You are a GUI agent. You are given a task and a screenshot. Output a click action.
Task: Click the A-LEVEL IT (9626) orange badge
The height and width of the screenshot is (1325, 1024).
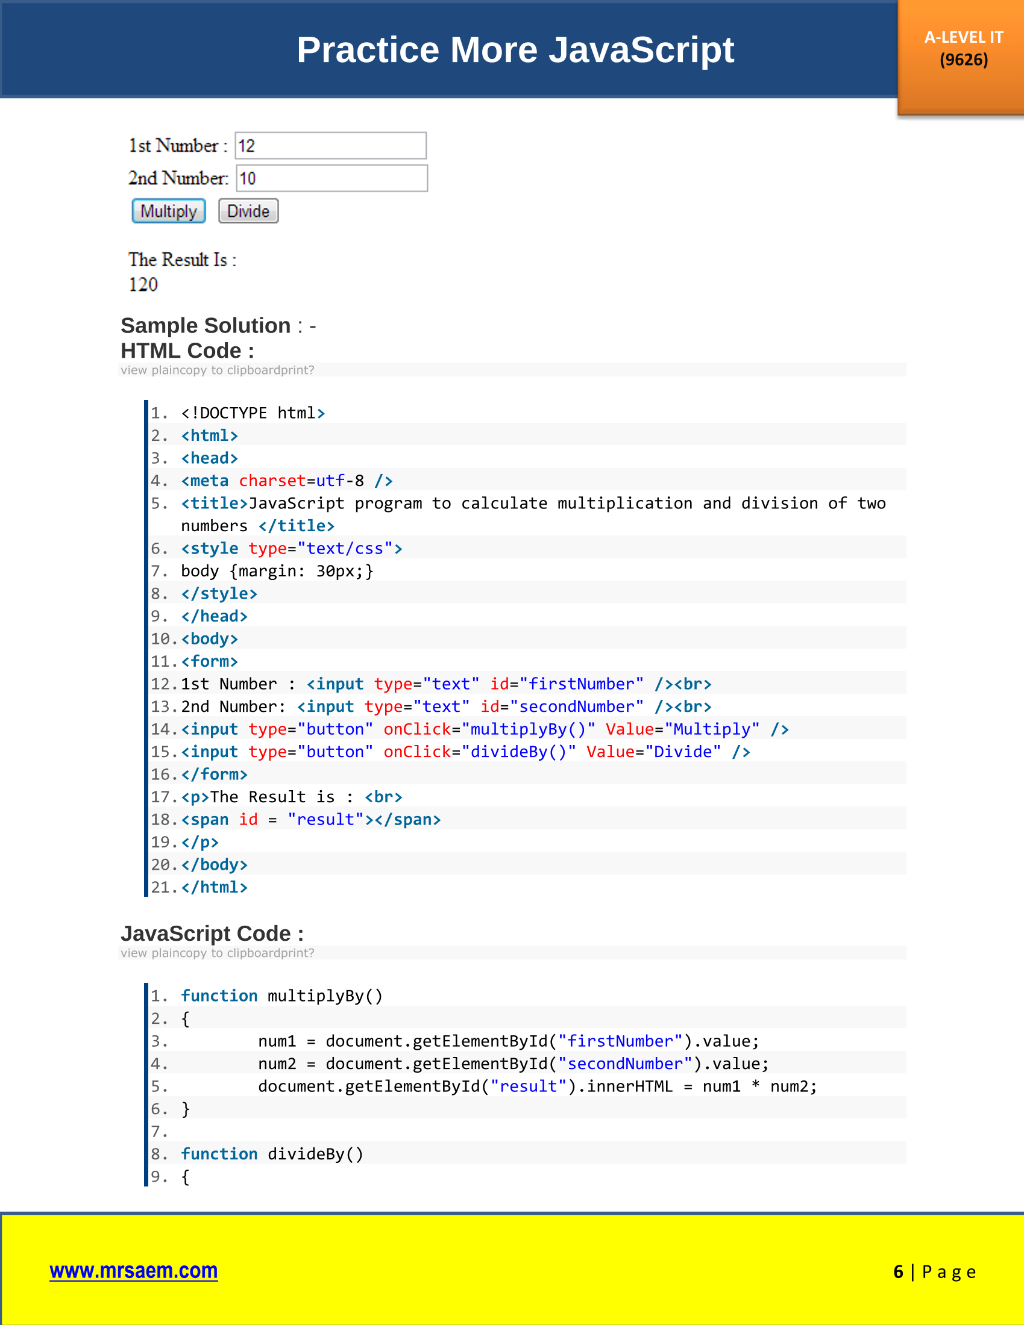tap(961, 55)
